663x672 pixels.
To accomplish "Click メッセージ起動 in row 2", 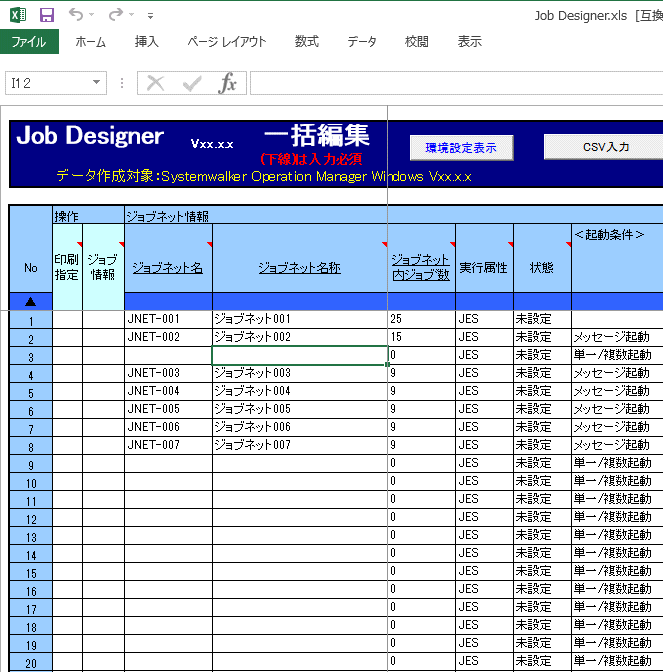I will (x=617, y=337).
